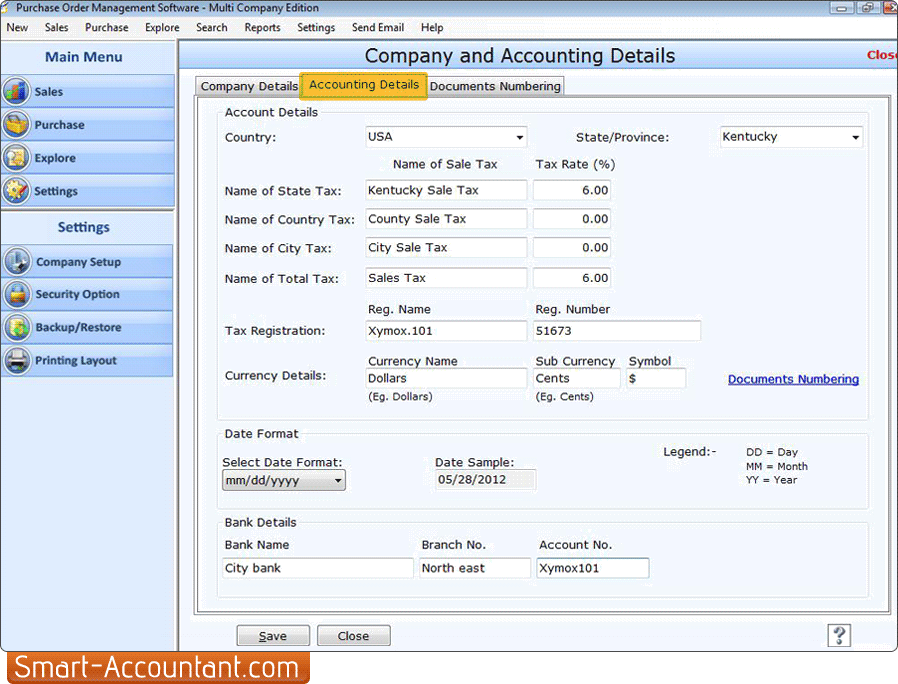Screen dimensions: 898x684
Task: Switch to the Company Details tab
Action: pos(248,86)
